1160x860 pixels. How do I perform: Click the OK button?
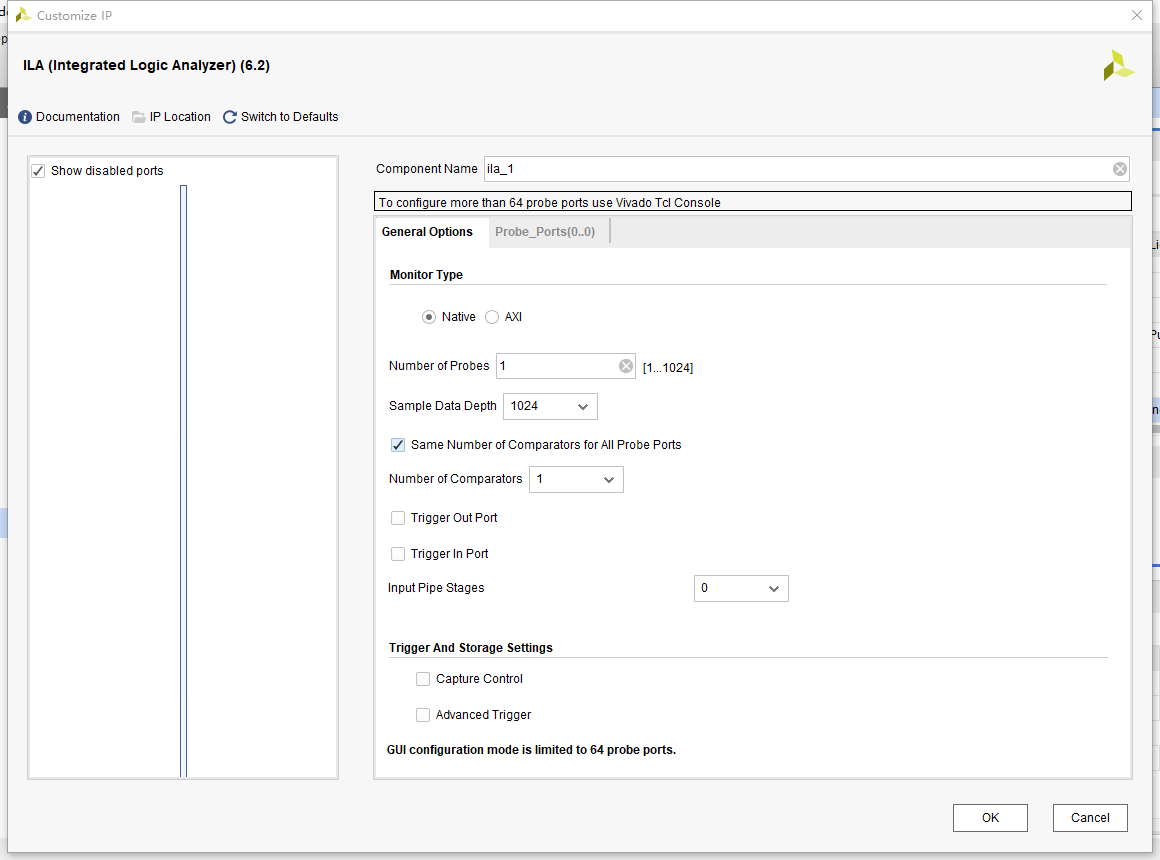tap(990, 818)
